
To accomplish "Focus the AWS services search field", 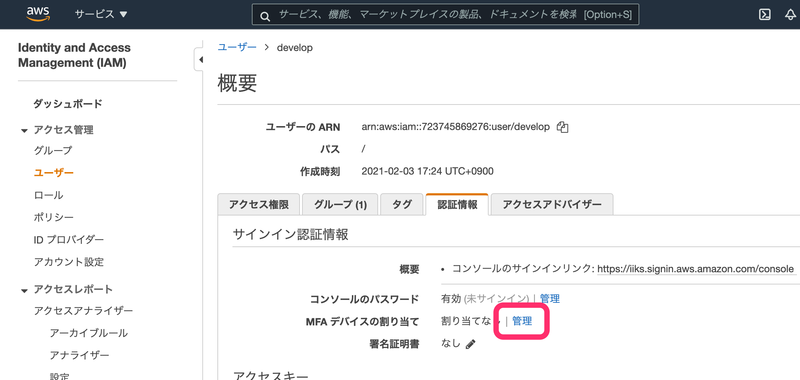I will click(445, 15).
